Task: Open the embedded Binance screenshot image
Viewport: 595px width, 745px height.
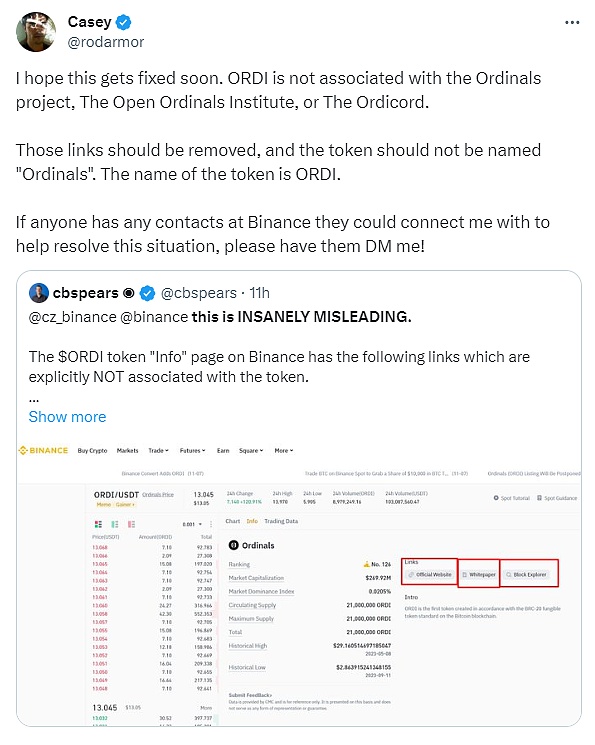Action: point(299,581)
